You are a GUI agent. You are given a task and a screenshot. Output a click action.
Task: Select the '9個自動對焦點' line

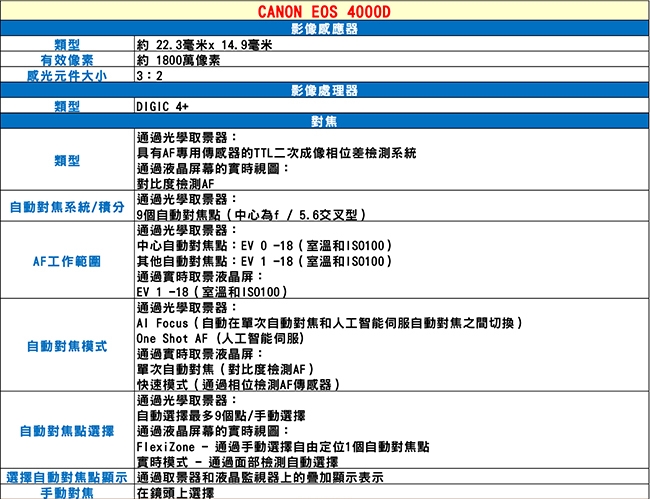click(x=251, y=215)
